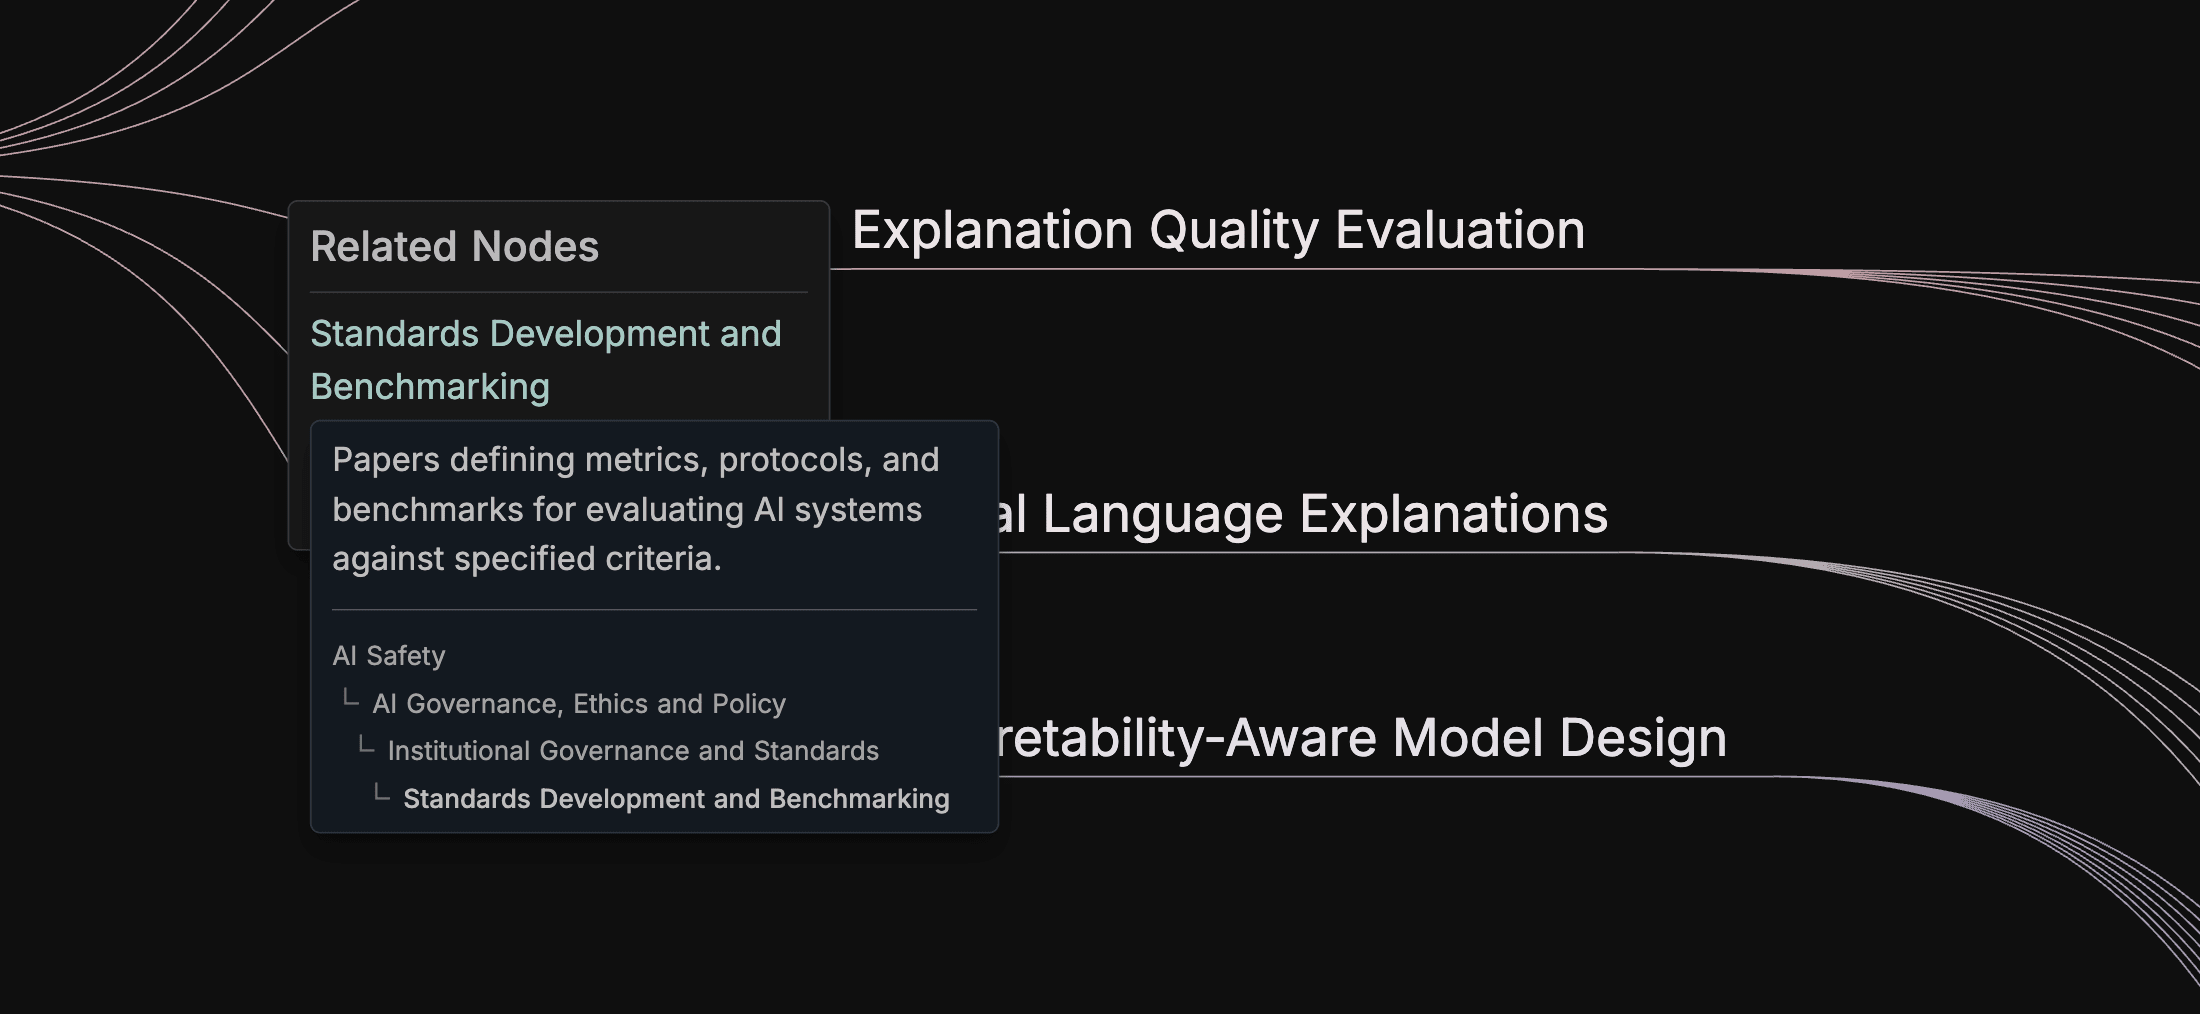The image size is (2200, 1014).
Task: Click tree connector before bold "Standards Development and Benchmarking"
Action: [381, 794]
